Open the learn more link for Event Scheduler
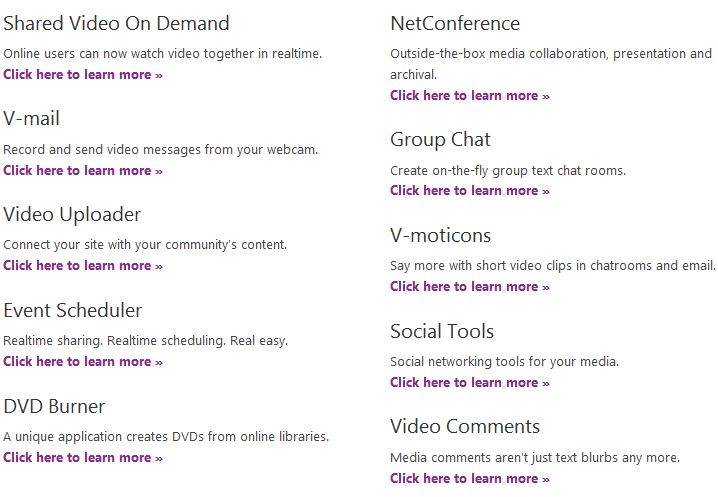The width and height of the screenshot is (718, 497). [83, 361]
